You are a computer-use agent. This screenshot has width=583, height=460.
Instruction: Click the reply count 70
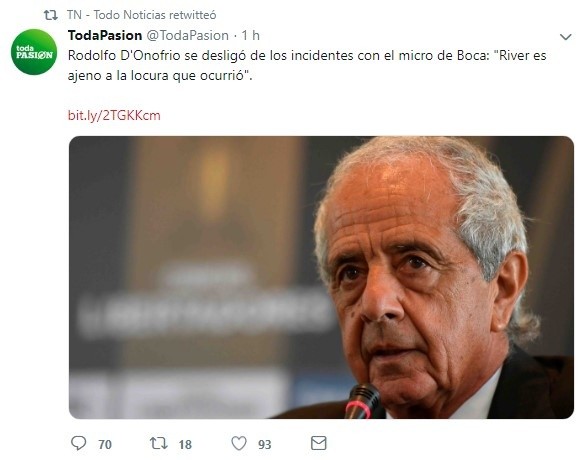[105, 444]
